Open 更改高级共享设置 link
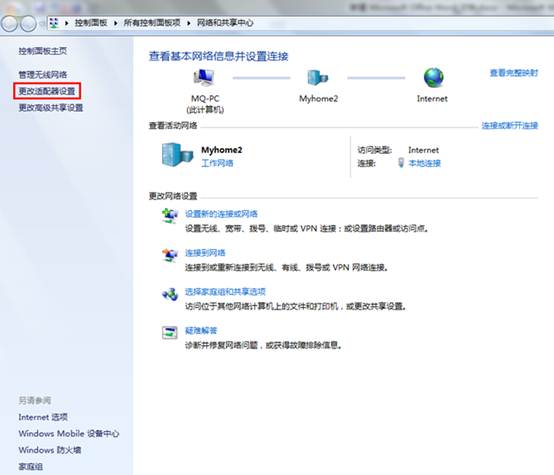Screen dimensions: 554x475 point(51,107)
